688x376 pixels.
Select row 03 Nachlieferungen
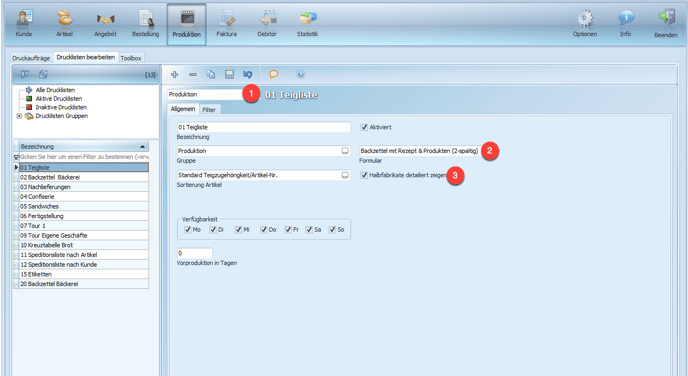click(x=84, y=187)
